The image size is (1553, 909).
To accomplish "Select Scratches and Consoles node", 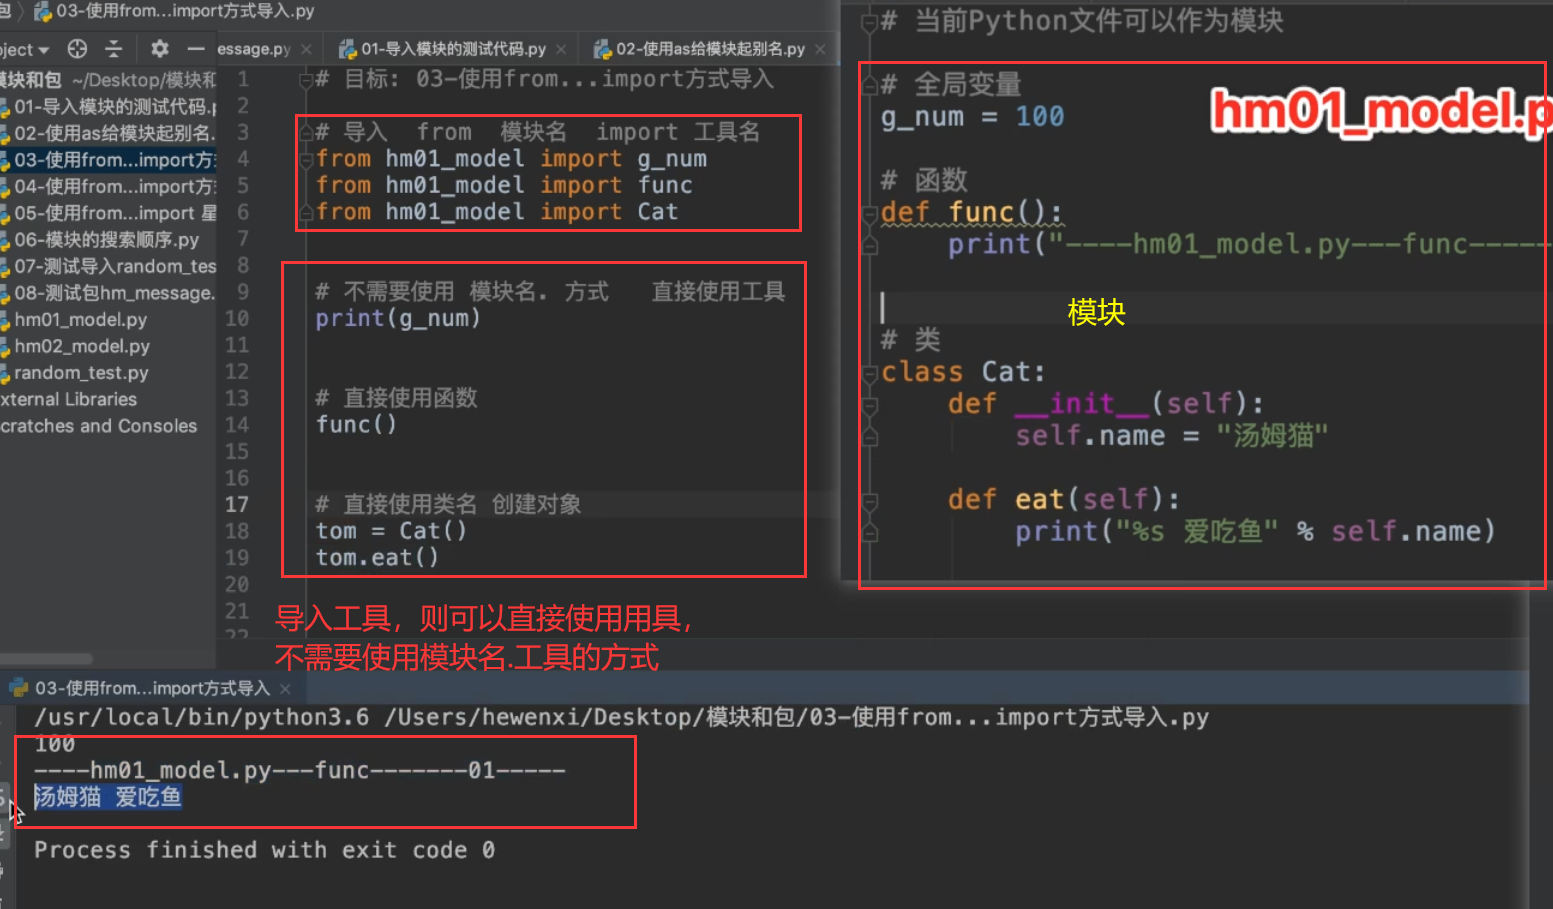I will pyautogui.click(x=98, y=426).
